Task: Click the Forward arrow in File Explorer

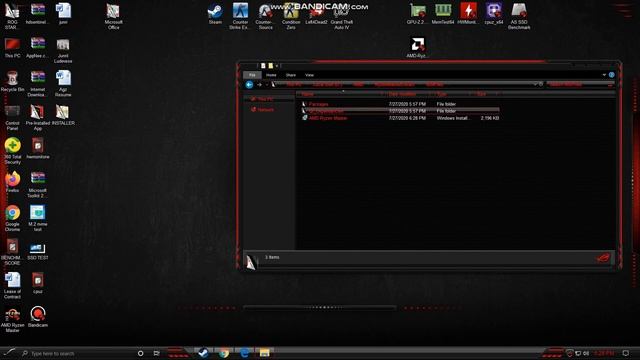Action: (259, 84)
